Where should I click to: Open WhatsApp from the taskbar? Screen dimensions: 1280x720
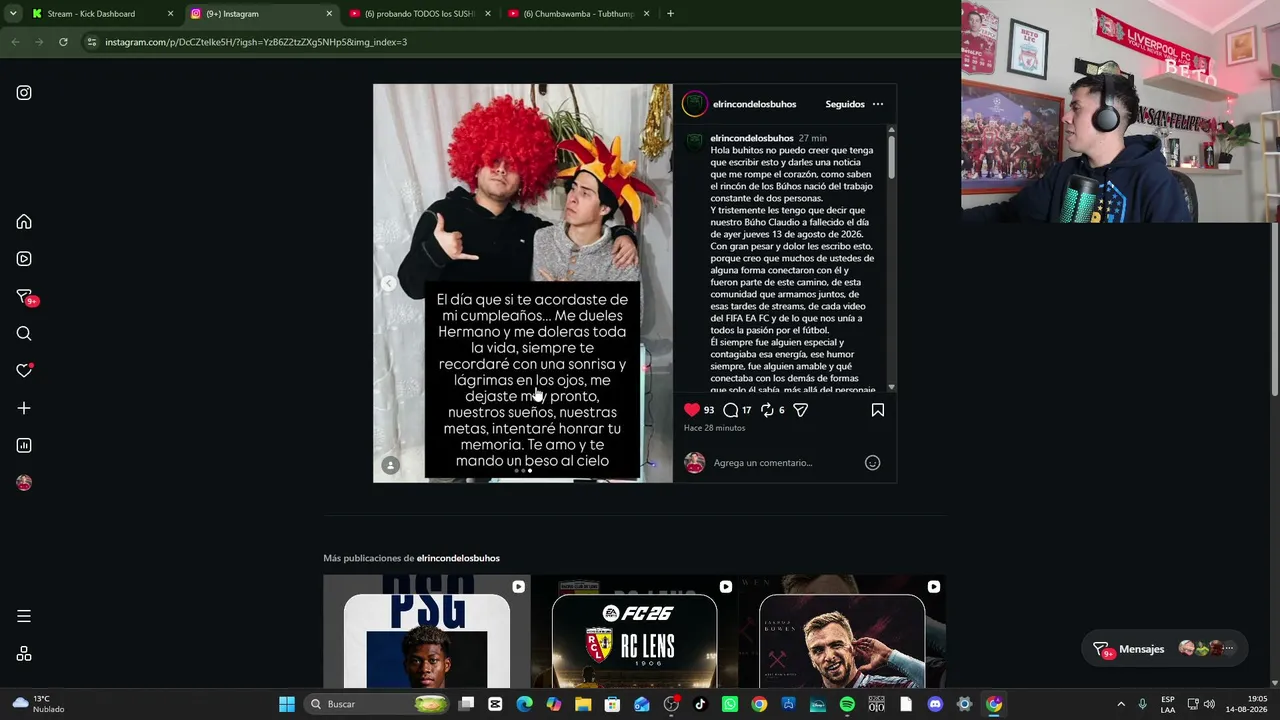point(730,704)
